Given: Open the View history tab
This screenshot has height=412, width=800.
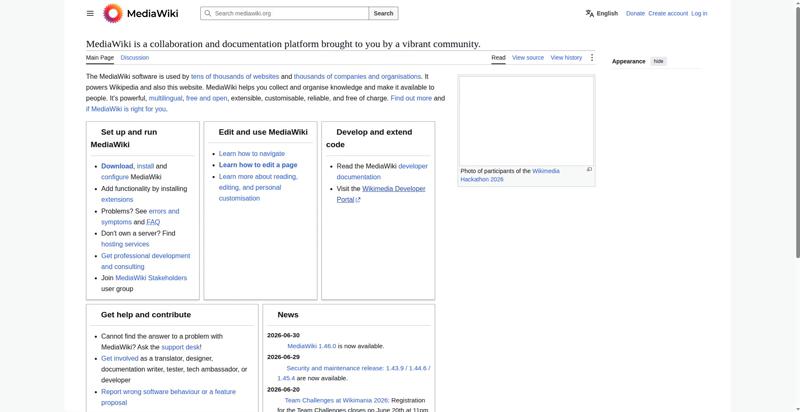Looking at the screenshot, I should (566, 58).
